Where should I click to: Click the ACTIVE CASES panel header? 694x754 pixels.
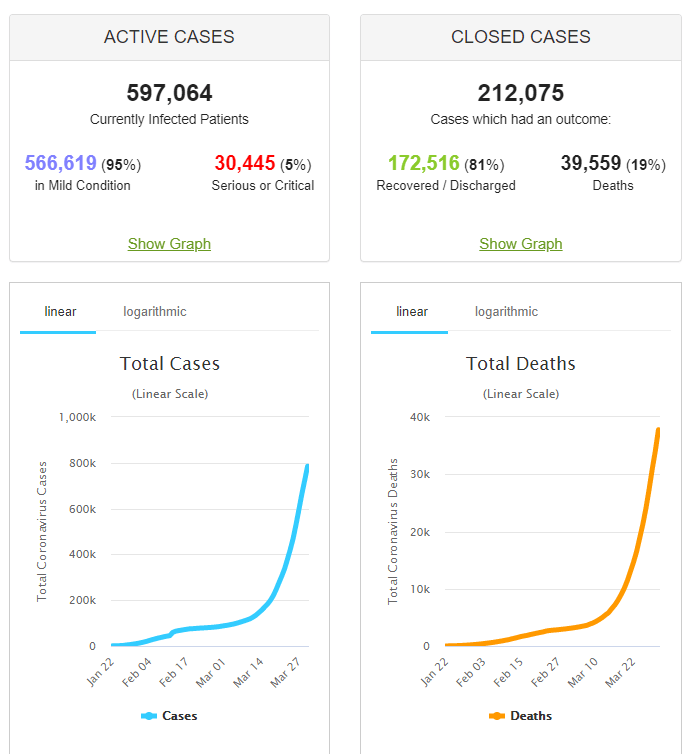tap(169, 37)
